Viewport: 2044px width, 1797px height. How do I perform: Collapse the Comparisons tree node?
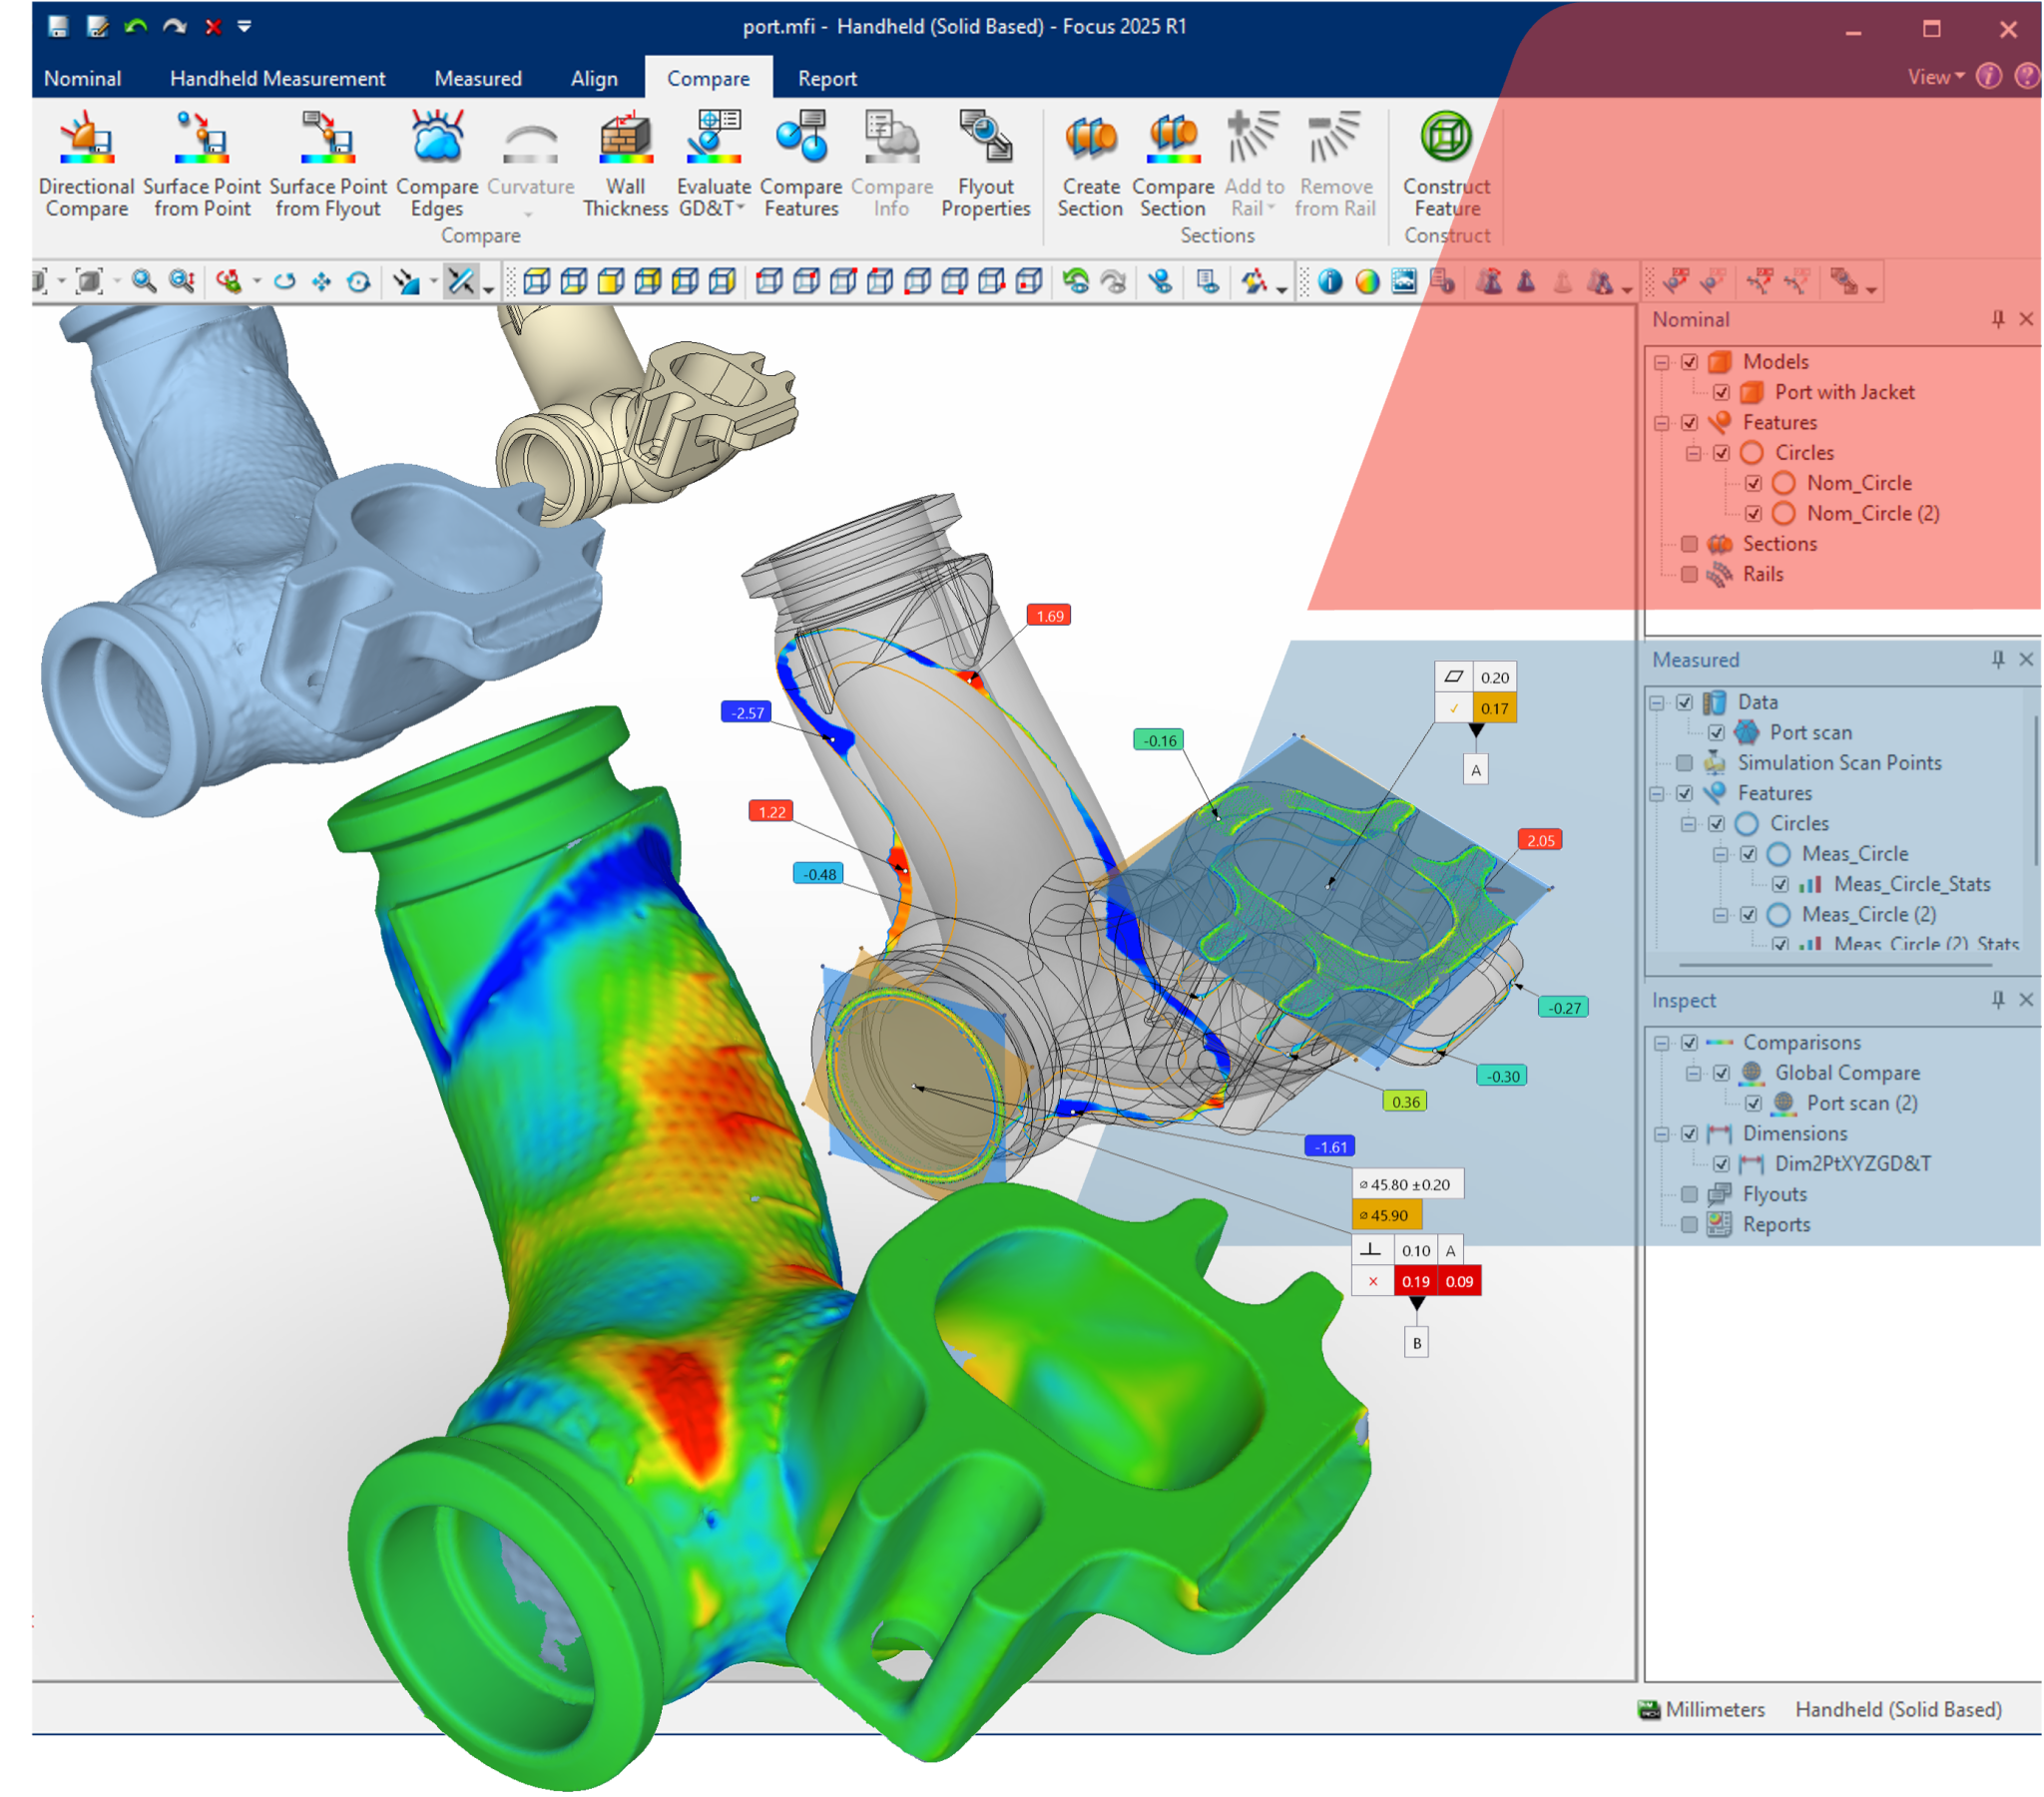click(1661, 1043)
